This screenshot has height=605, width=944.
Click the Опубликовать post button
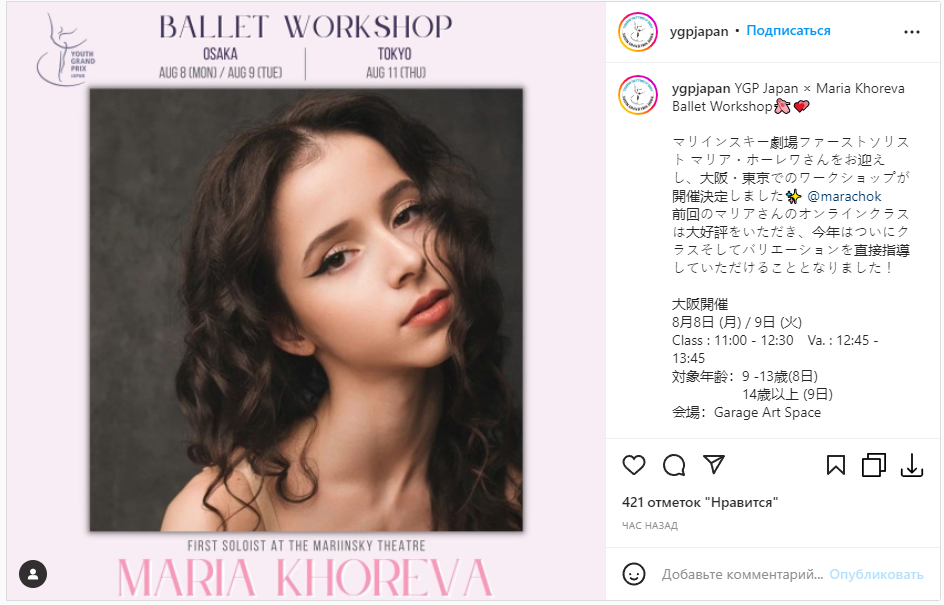click(x=876, y=574)
